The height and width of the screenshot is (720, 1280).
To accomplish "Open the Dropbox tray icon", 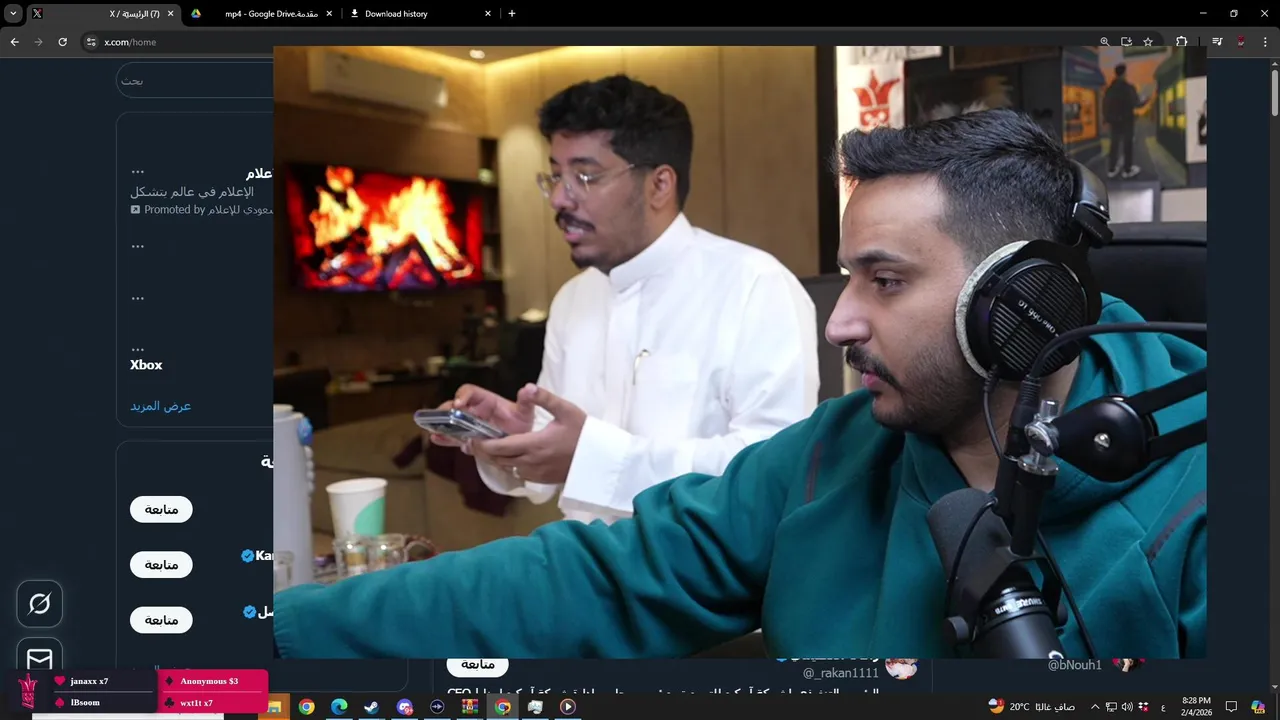I will 1143,707.
